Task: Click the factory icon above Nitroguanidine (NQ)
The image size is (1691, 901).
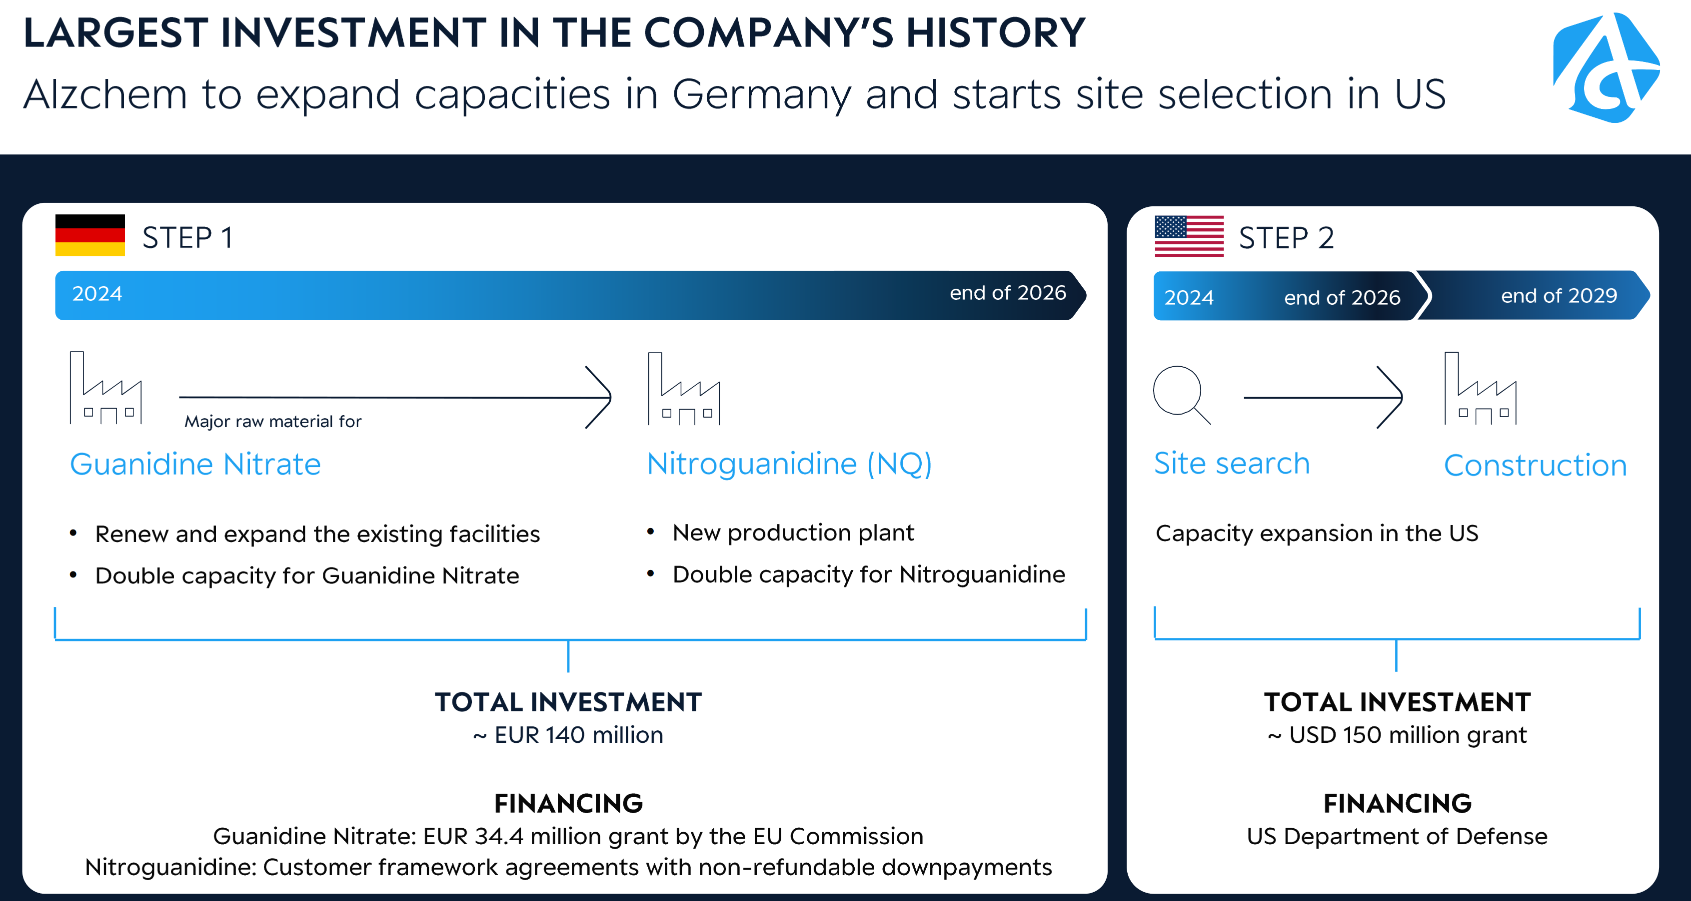Action: [684, 390]
